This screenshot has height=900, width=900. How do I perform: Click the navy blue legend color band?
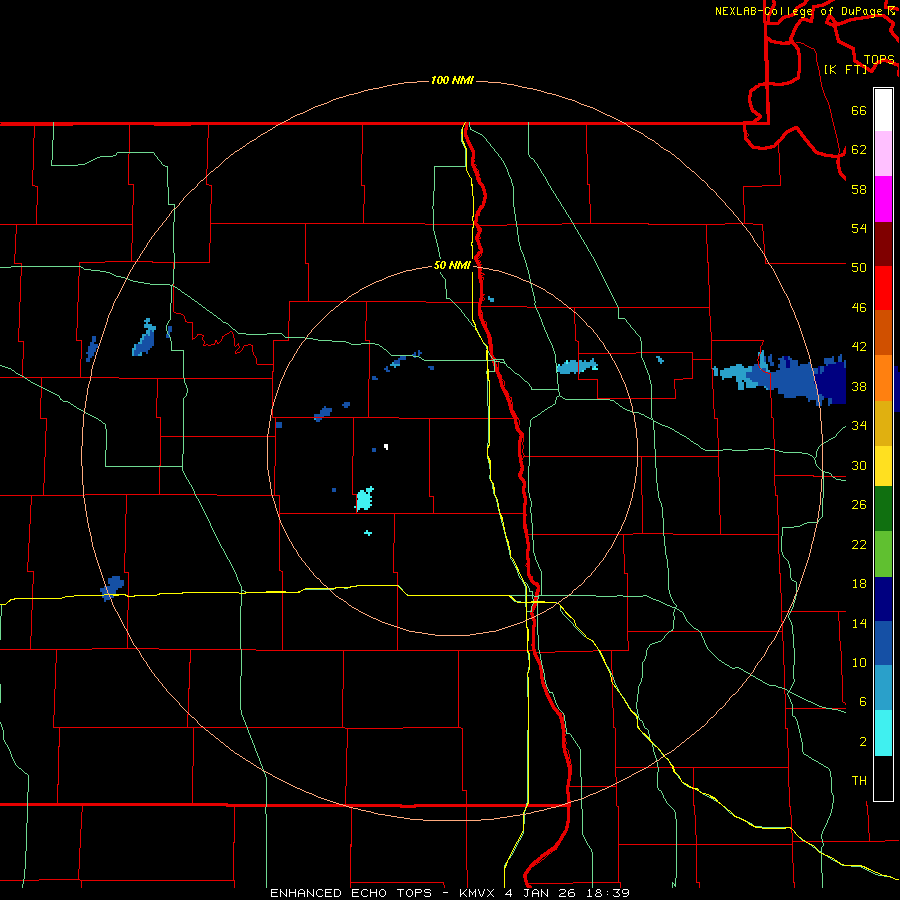[x=883, y=599]
